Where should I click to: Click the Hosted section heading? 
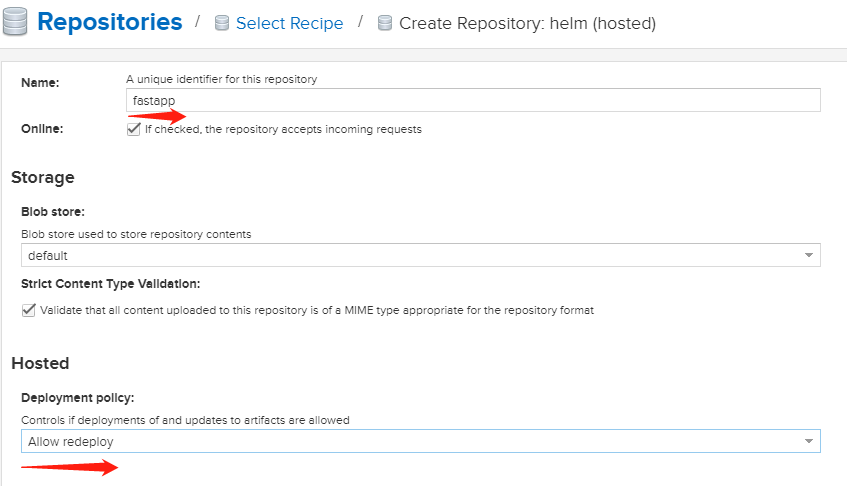pyautogui.click(x=40, y=363)
